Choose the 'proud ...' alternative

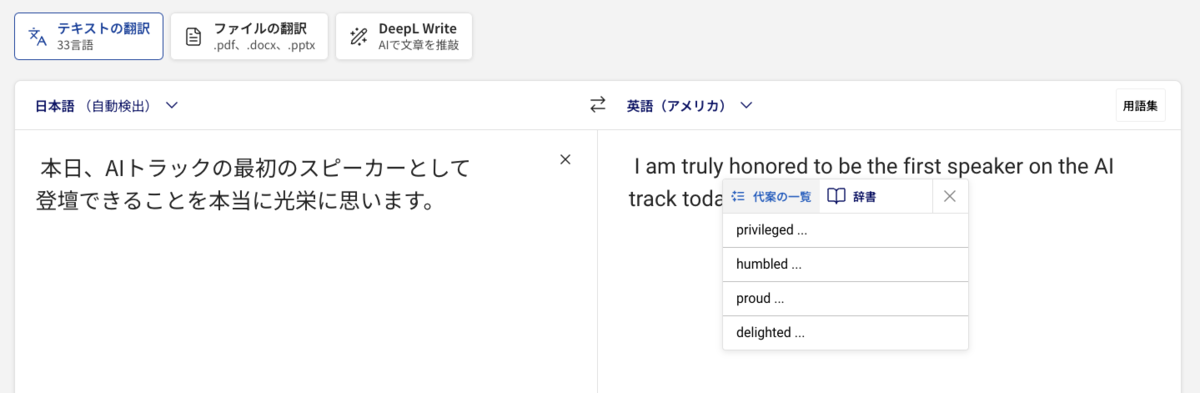pyautogui.click(x=845, y=298)
